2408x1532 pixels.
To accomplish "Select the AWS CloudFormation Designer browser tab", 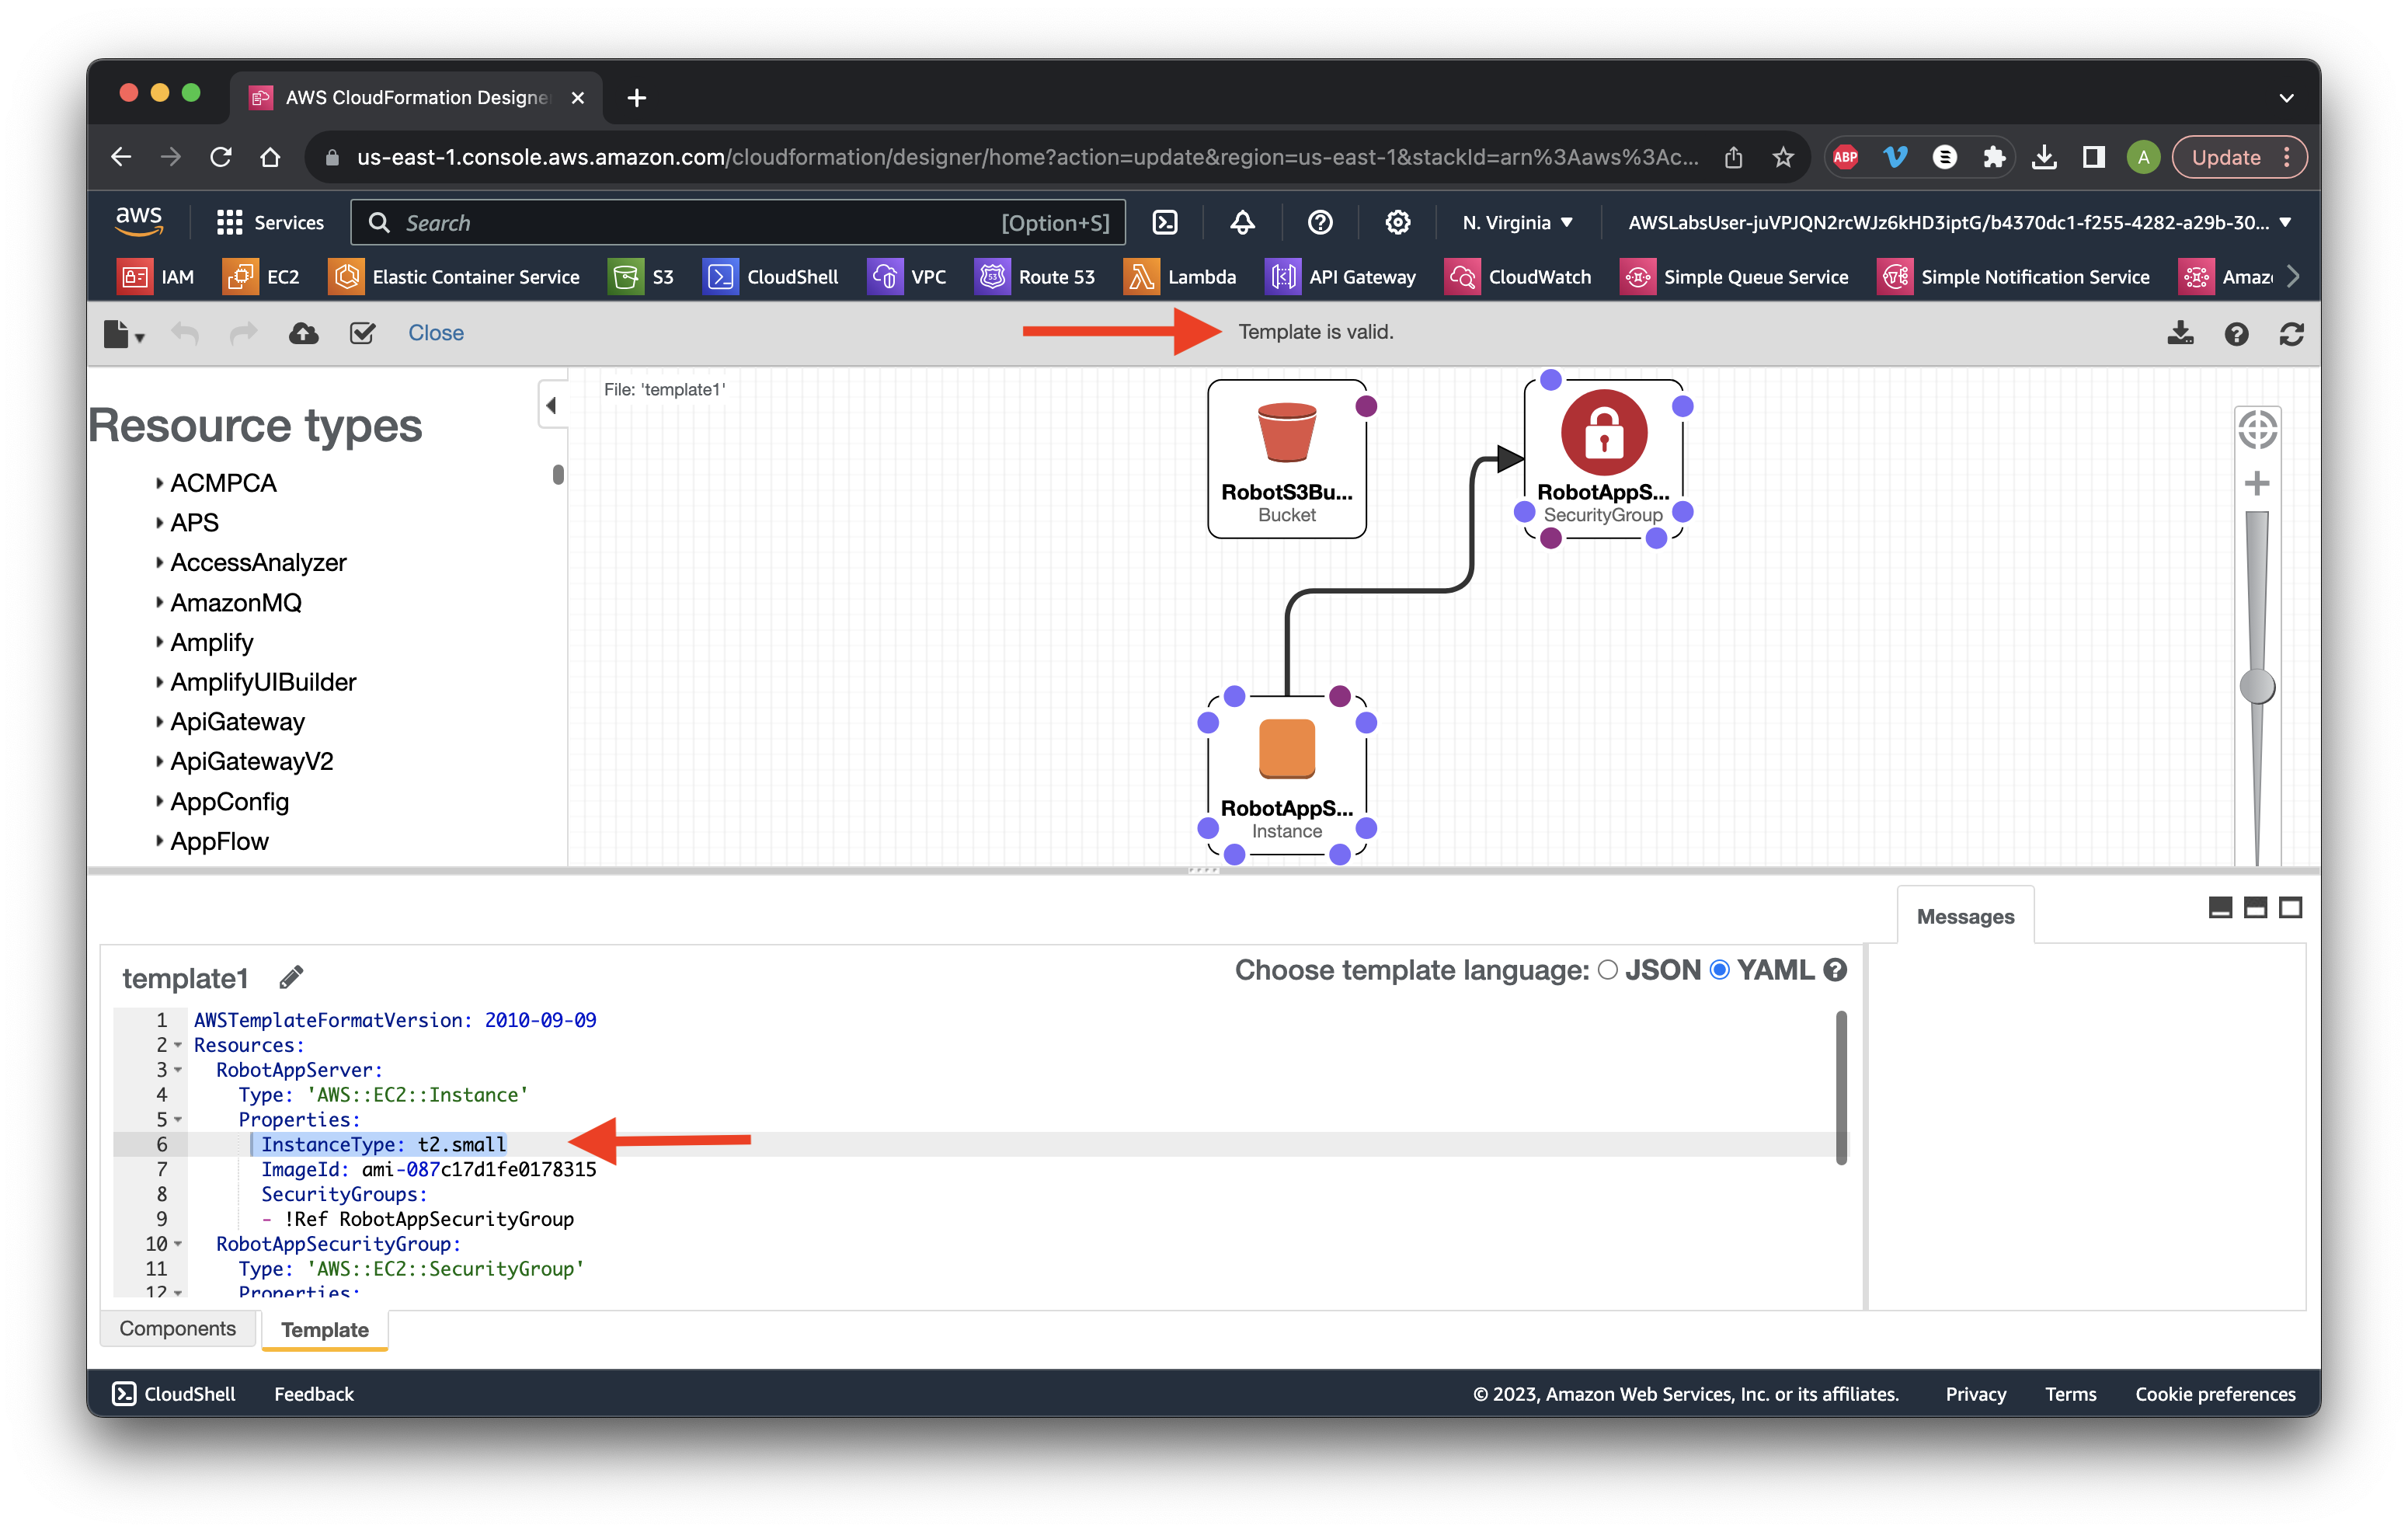I will tap(416, 97).
